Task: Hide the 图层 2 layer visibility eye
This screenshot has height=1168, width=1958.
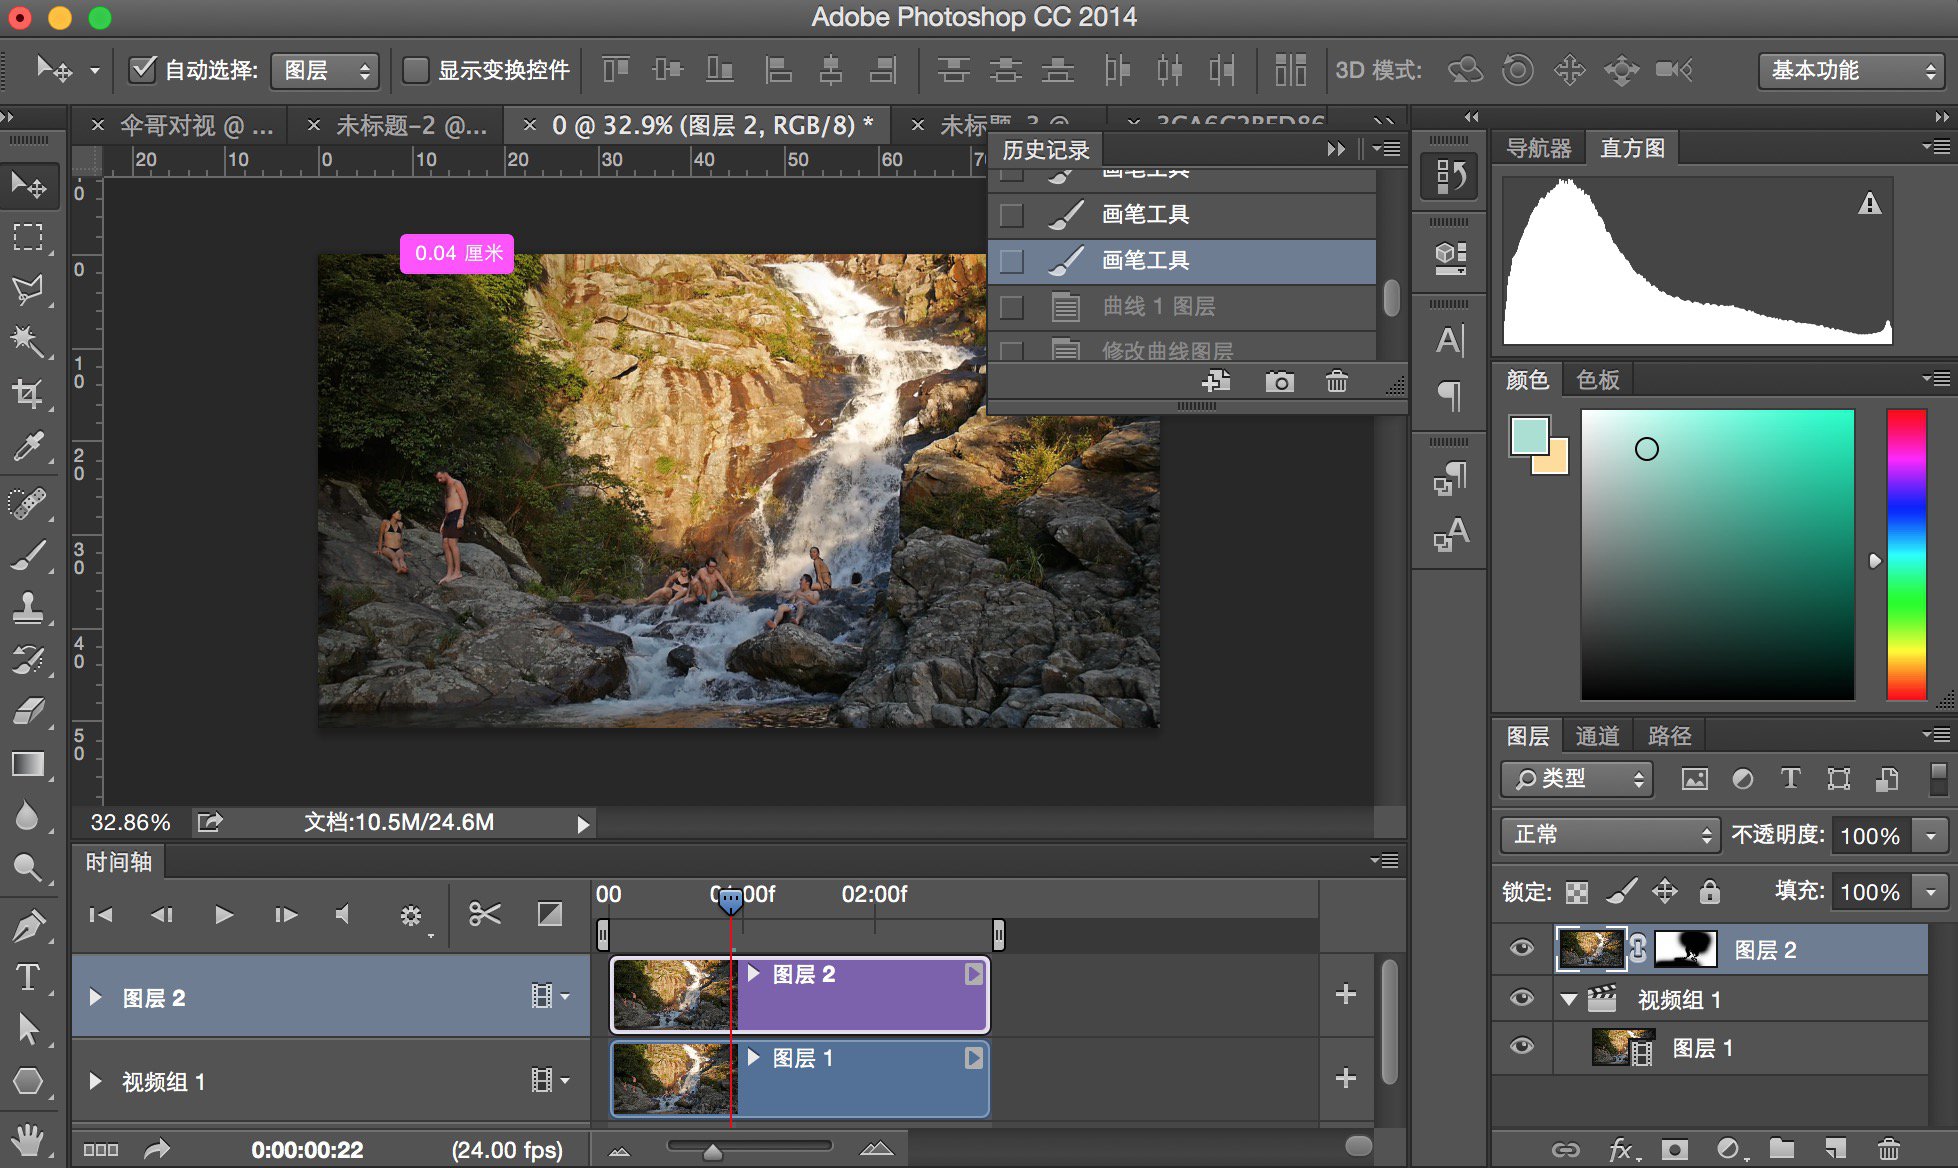Action: point(1521,948)
